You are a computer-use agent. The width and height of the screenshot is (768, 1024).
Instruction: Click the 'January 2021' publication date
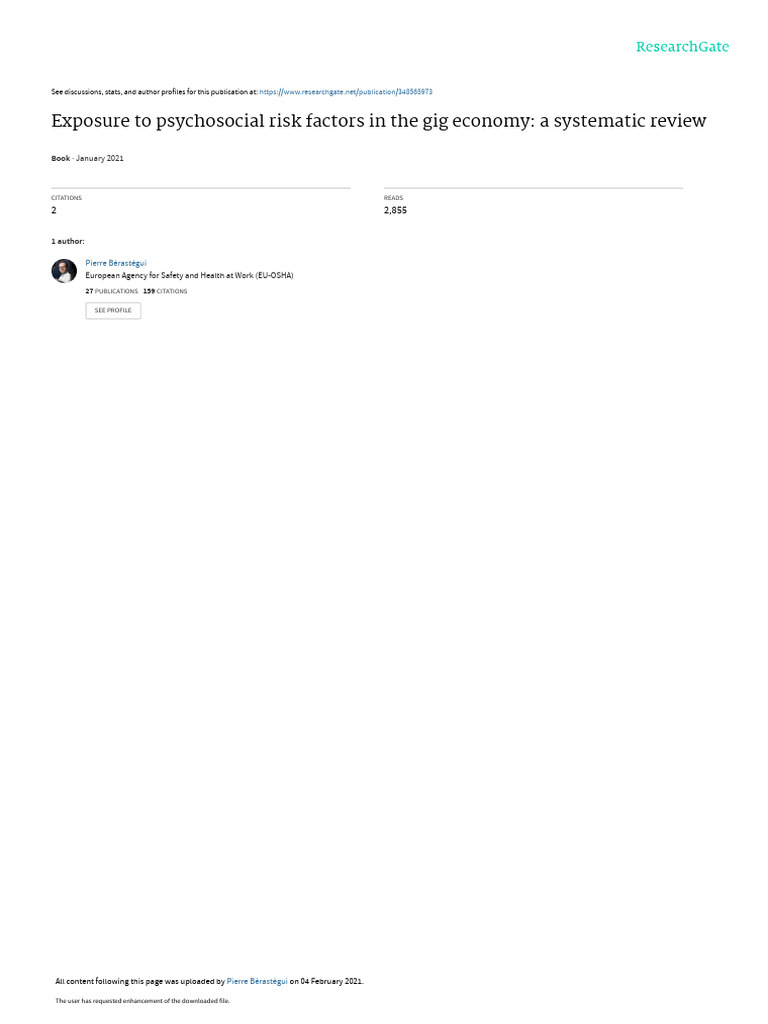(x=100, y=158)
